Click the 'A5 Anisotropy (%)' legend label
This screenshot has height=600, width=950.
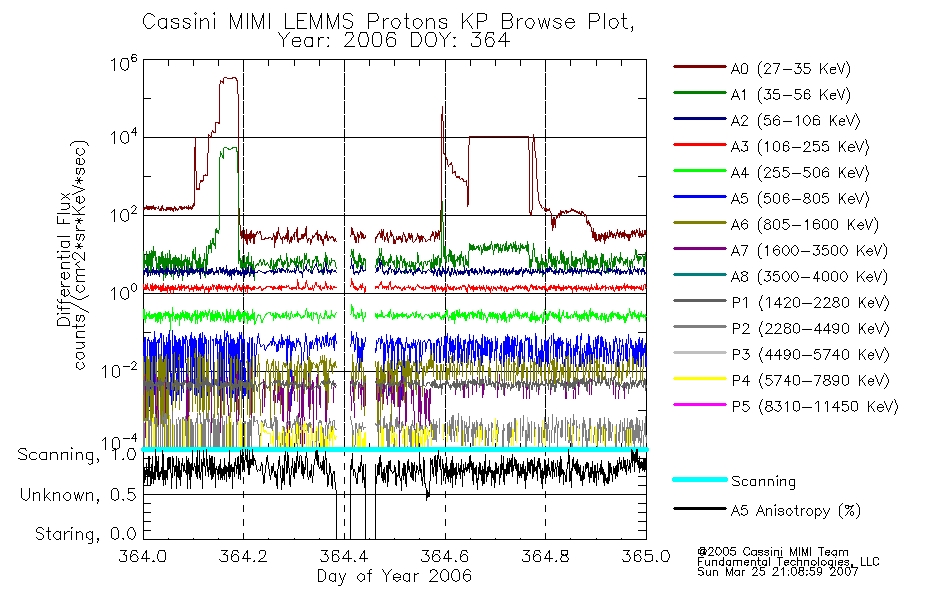(x=796, y=511)
